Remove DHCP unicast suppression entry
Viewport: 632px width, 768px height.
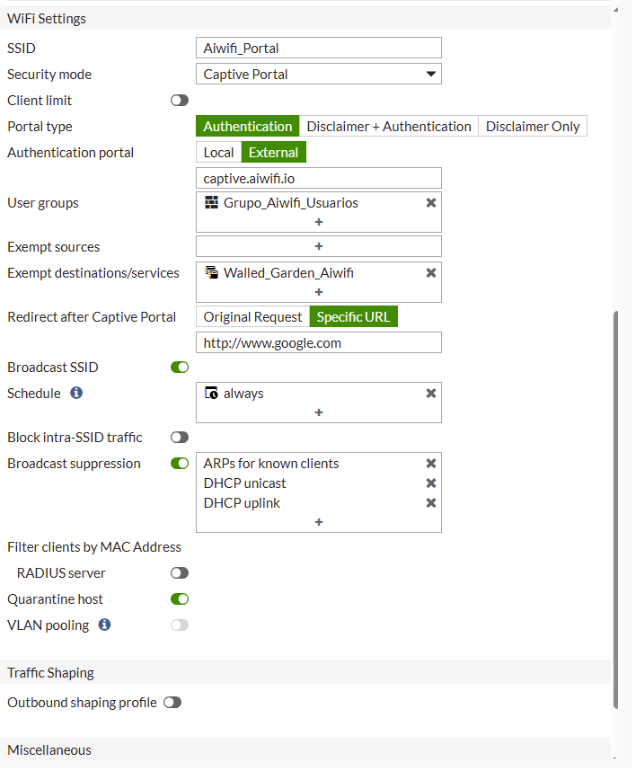[431, 484]
